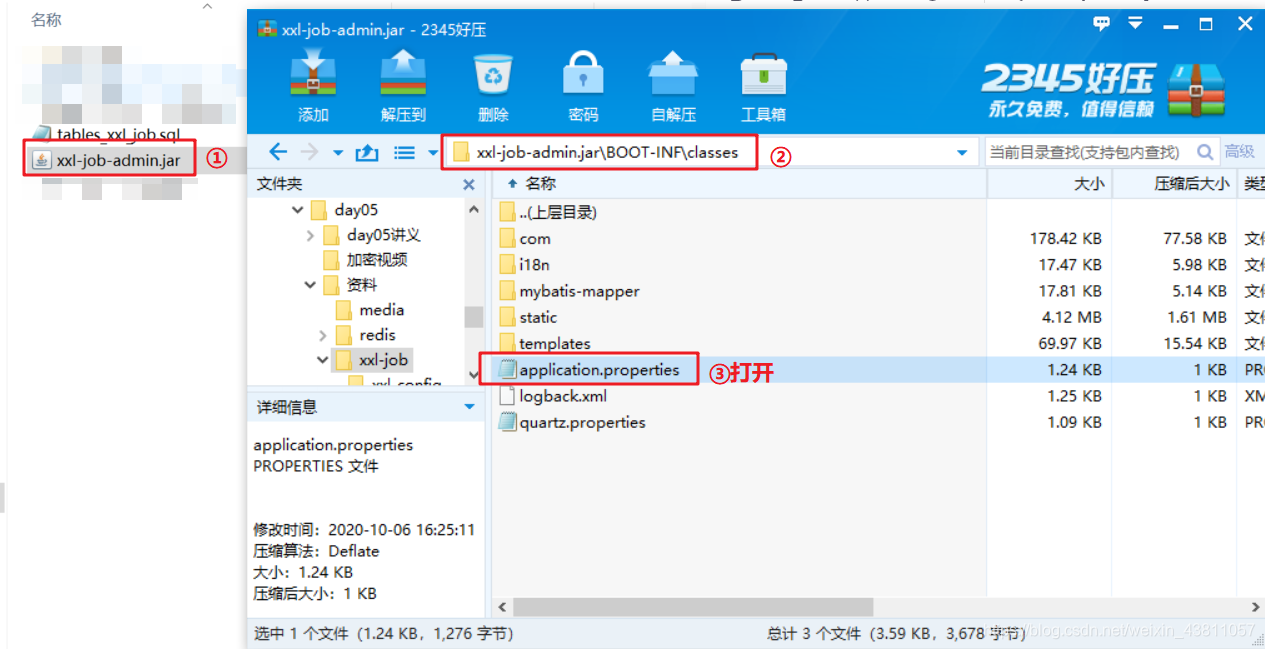Click into the 当前目录查找 search field
The image size is (1265, 649).
pos(1090,152)
